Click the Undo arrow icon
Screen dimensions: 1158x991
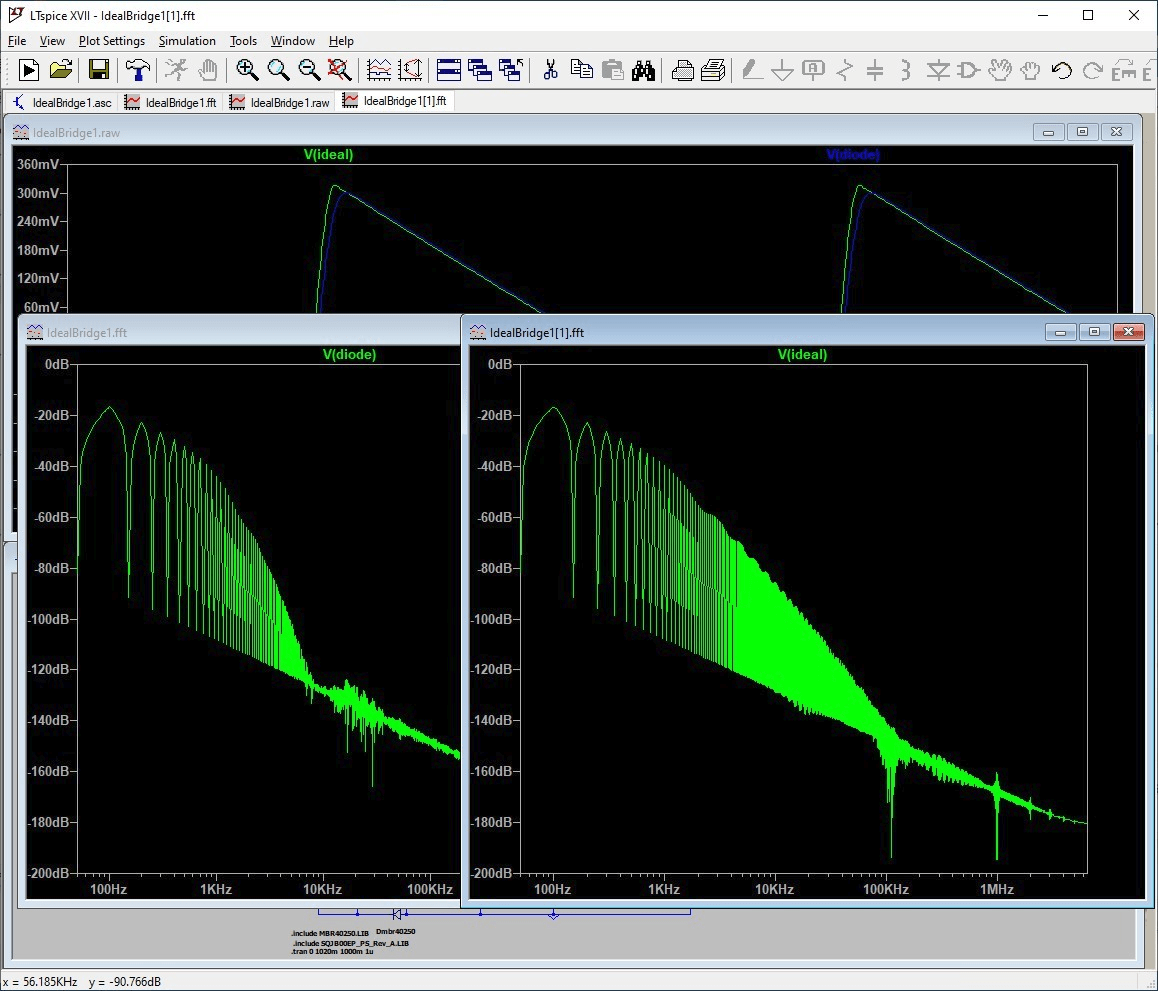[x=1061, y=70]
